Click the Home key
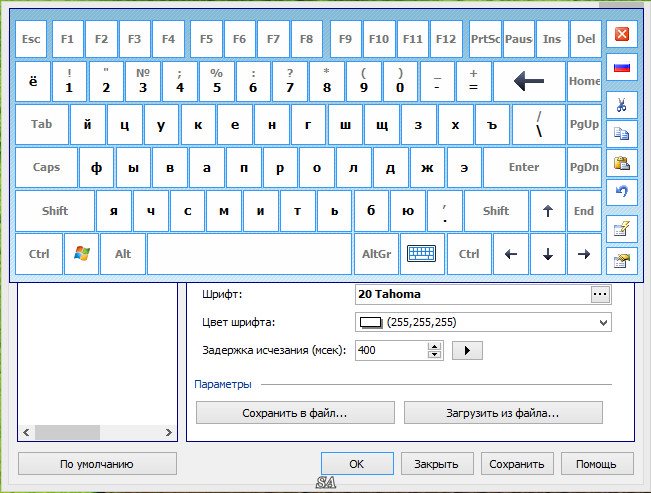The height and width of the screenshot is (493, 651). click(x=584, y=81)
